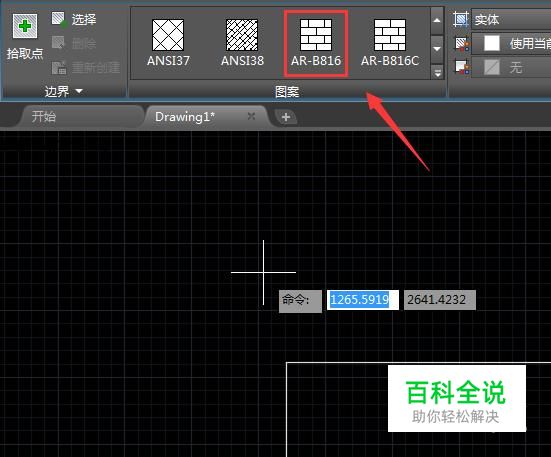This screenshot has height=457, width=551.
Task: Select the ANSI37 hatch pattern
Action: tap(168, 43)
